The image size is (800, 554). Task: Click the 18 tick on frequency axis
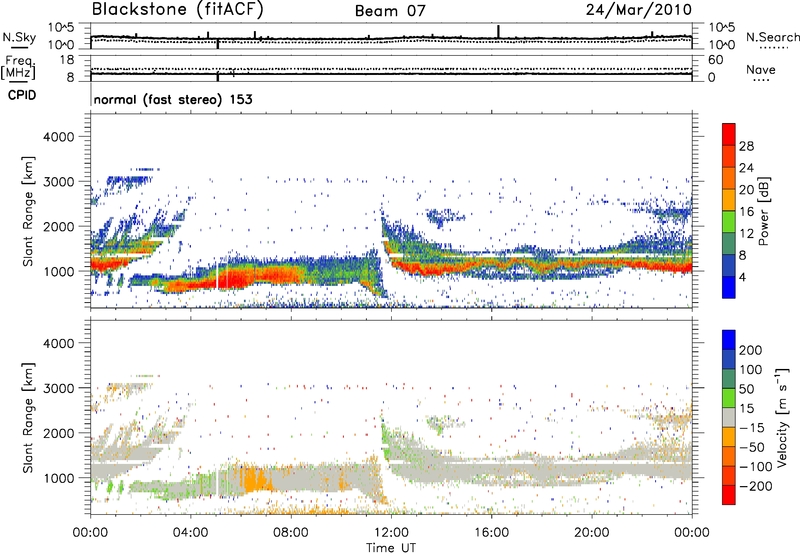point(67,60)
